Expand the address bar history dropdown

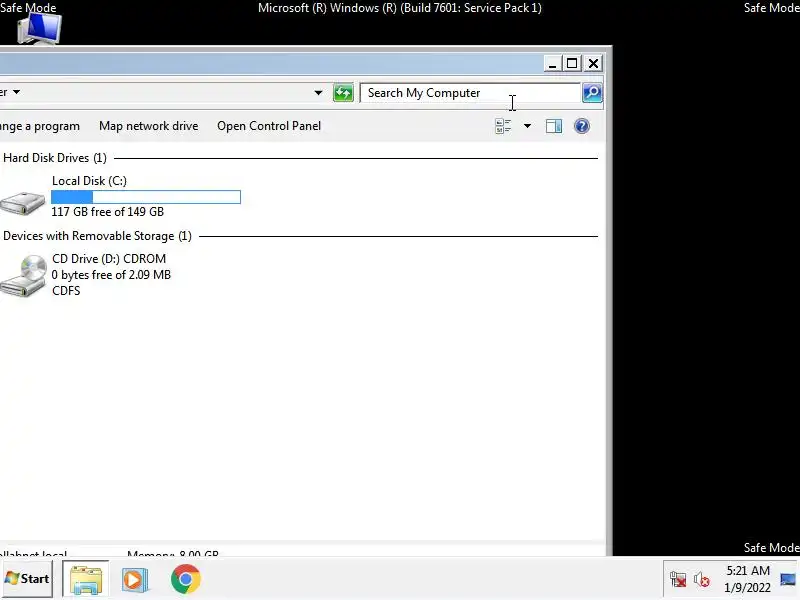coord(318,93)
